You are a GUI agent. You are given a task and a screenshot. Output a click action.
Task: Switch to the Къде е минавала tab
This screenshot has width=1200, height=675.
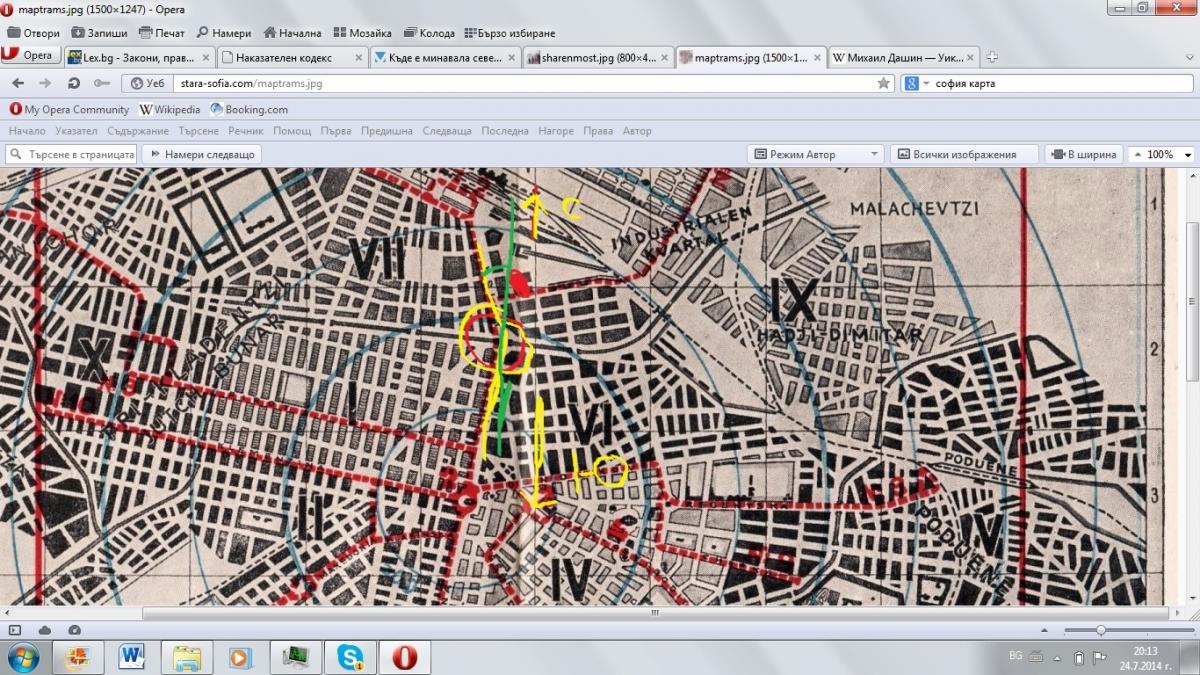pos(445,57)
